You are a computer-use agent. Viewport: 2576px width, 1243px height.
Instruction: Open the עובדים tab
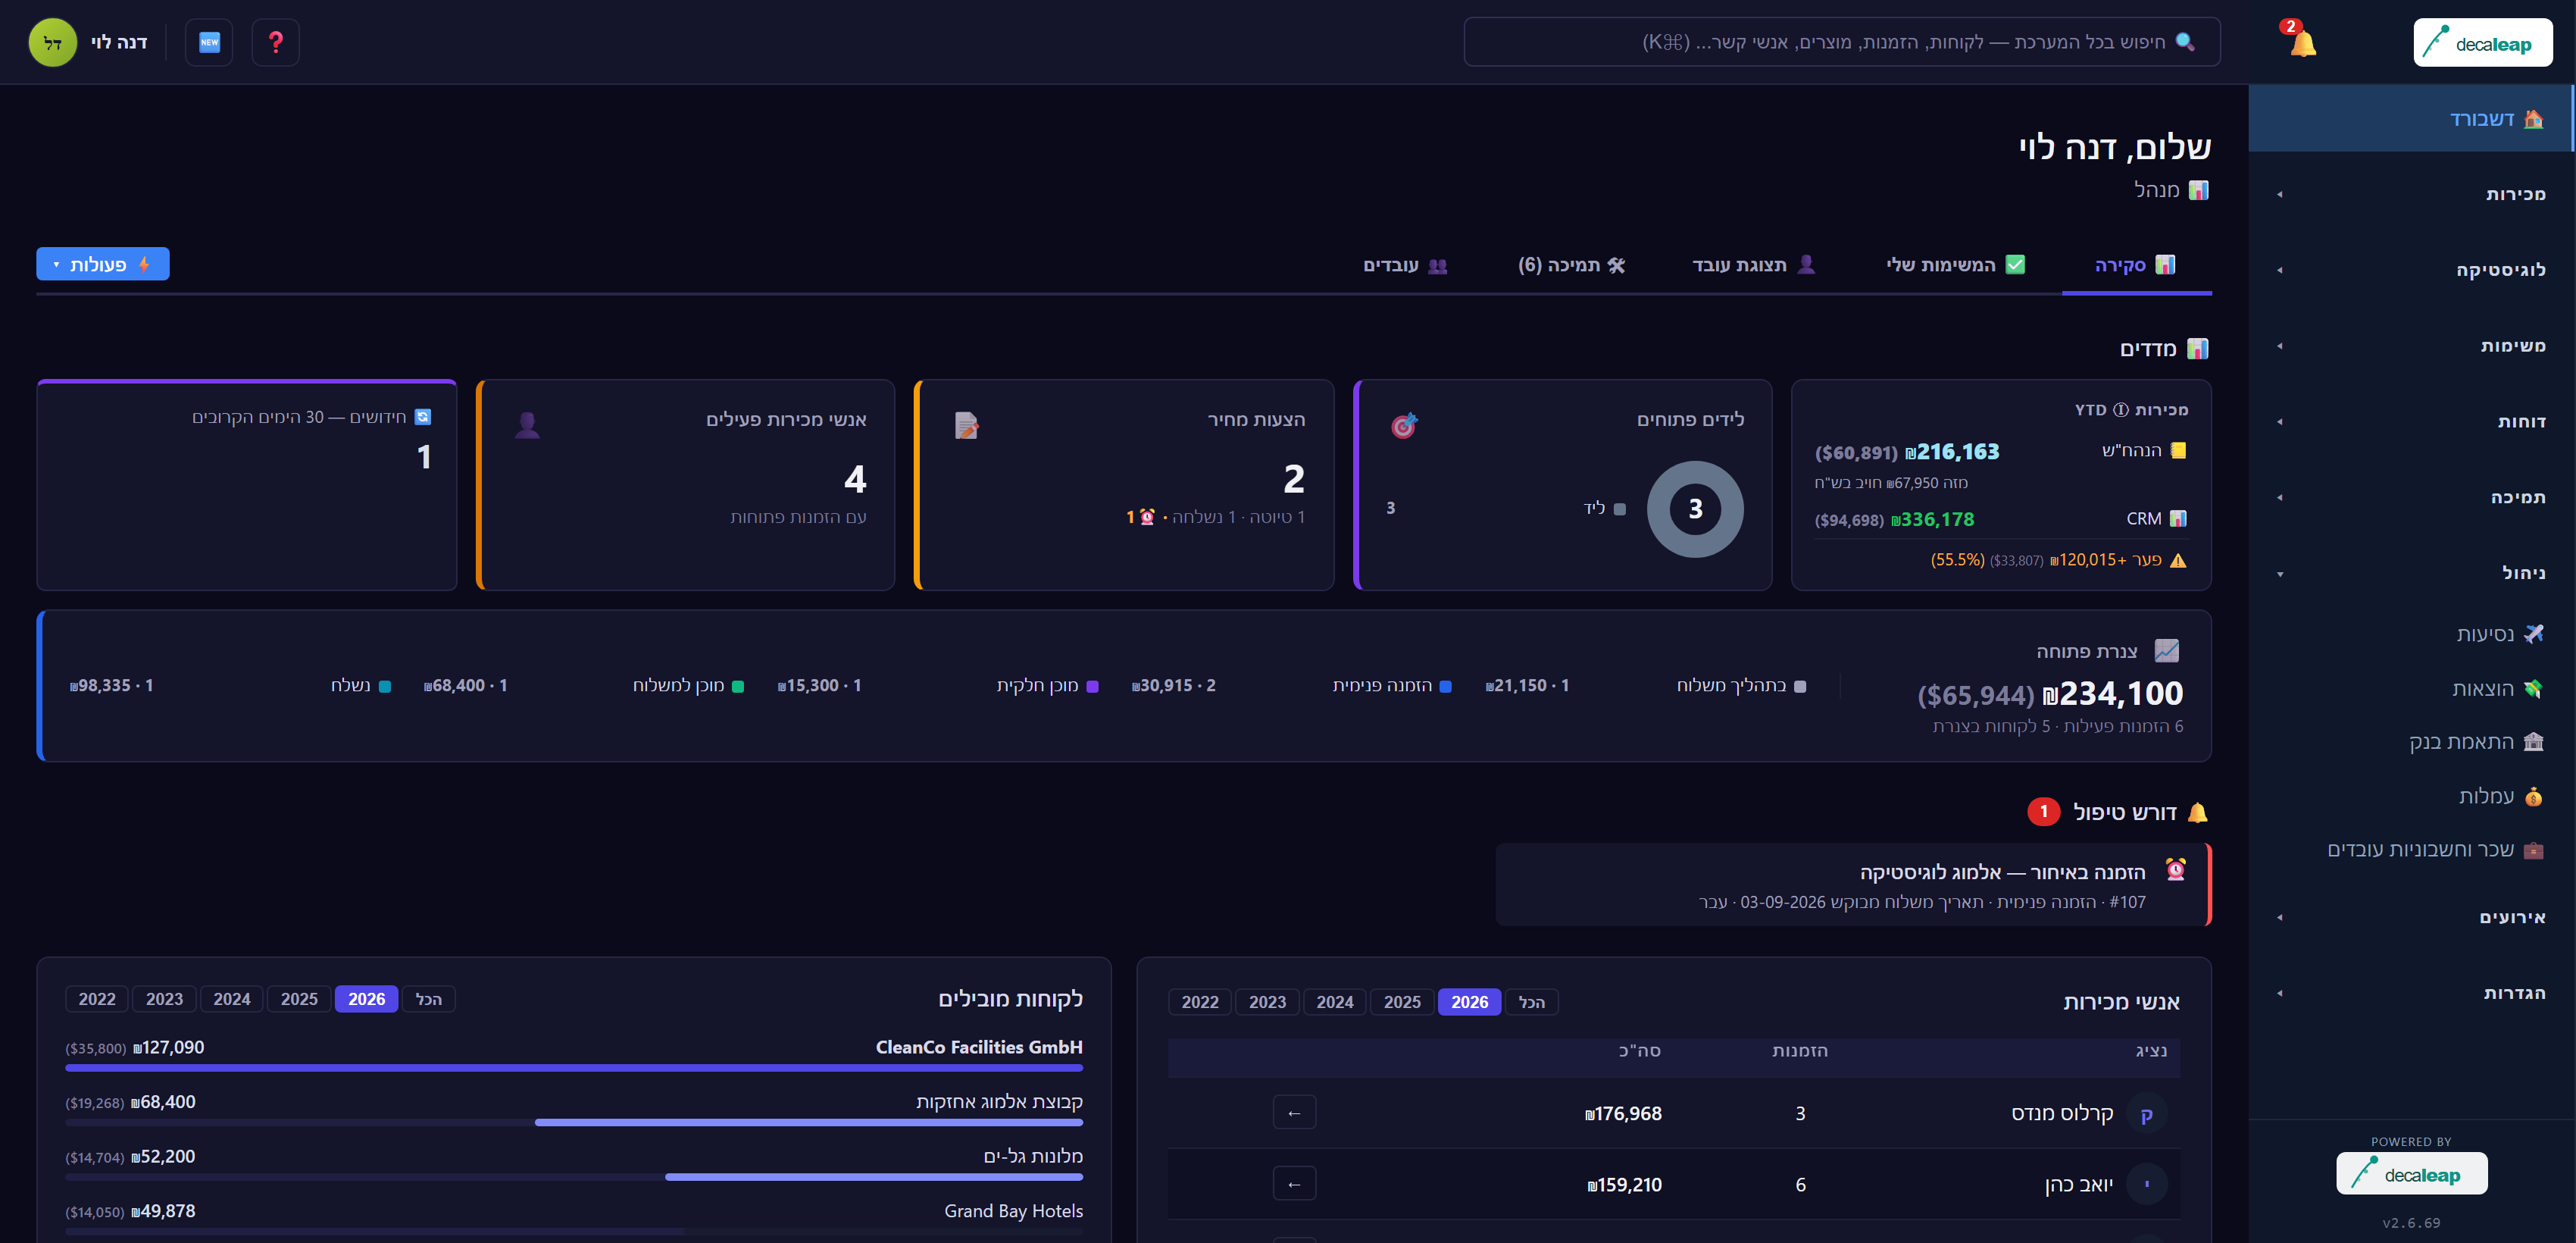pos(1406,265)
